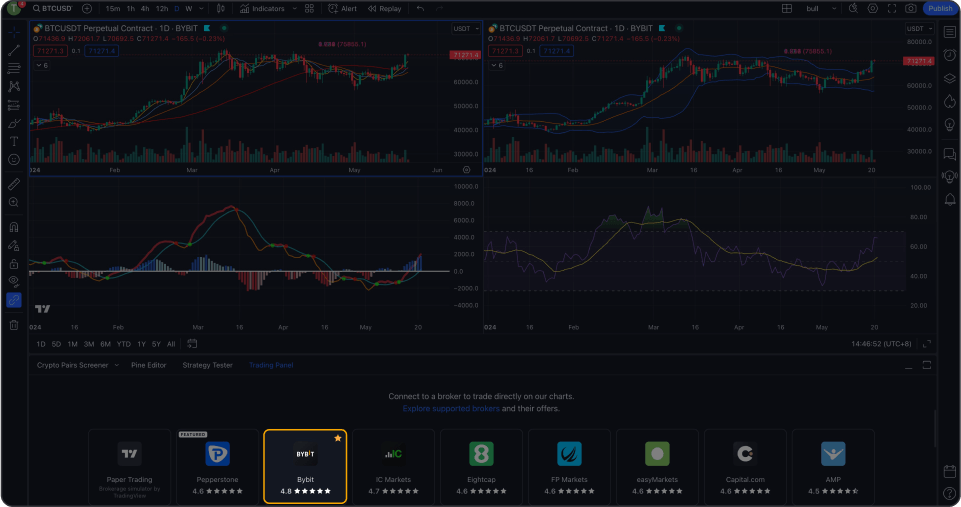
Task: Select the trend line drawing tool
Action: [x=14, y=50]
